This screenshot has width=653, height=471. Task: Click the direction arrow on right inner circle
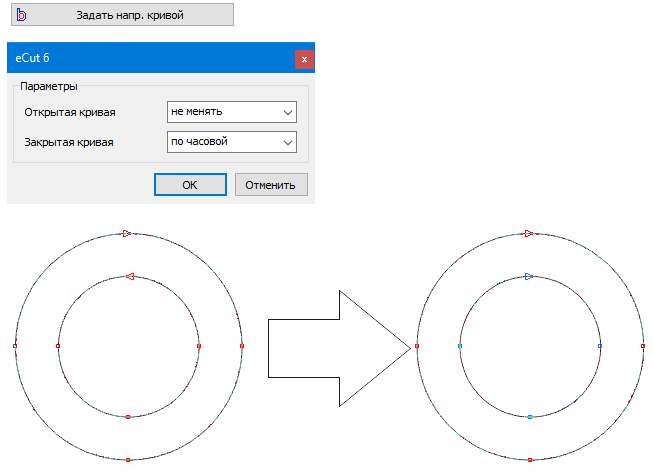[528, 276]
